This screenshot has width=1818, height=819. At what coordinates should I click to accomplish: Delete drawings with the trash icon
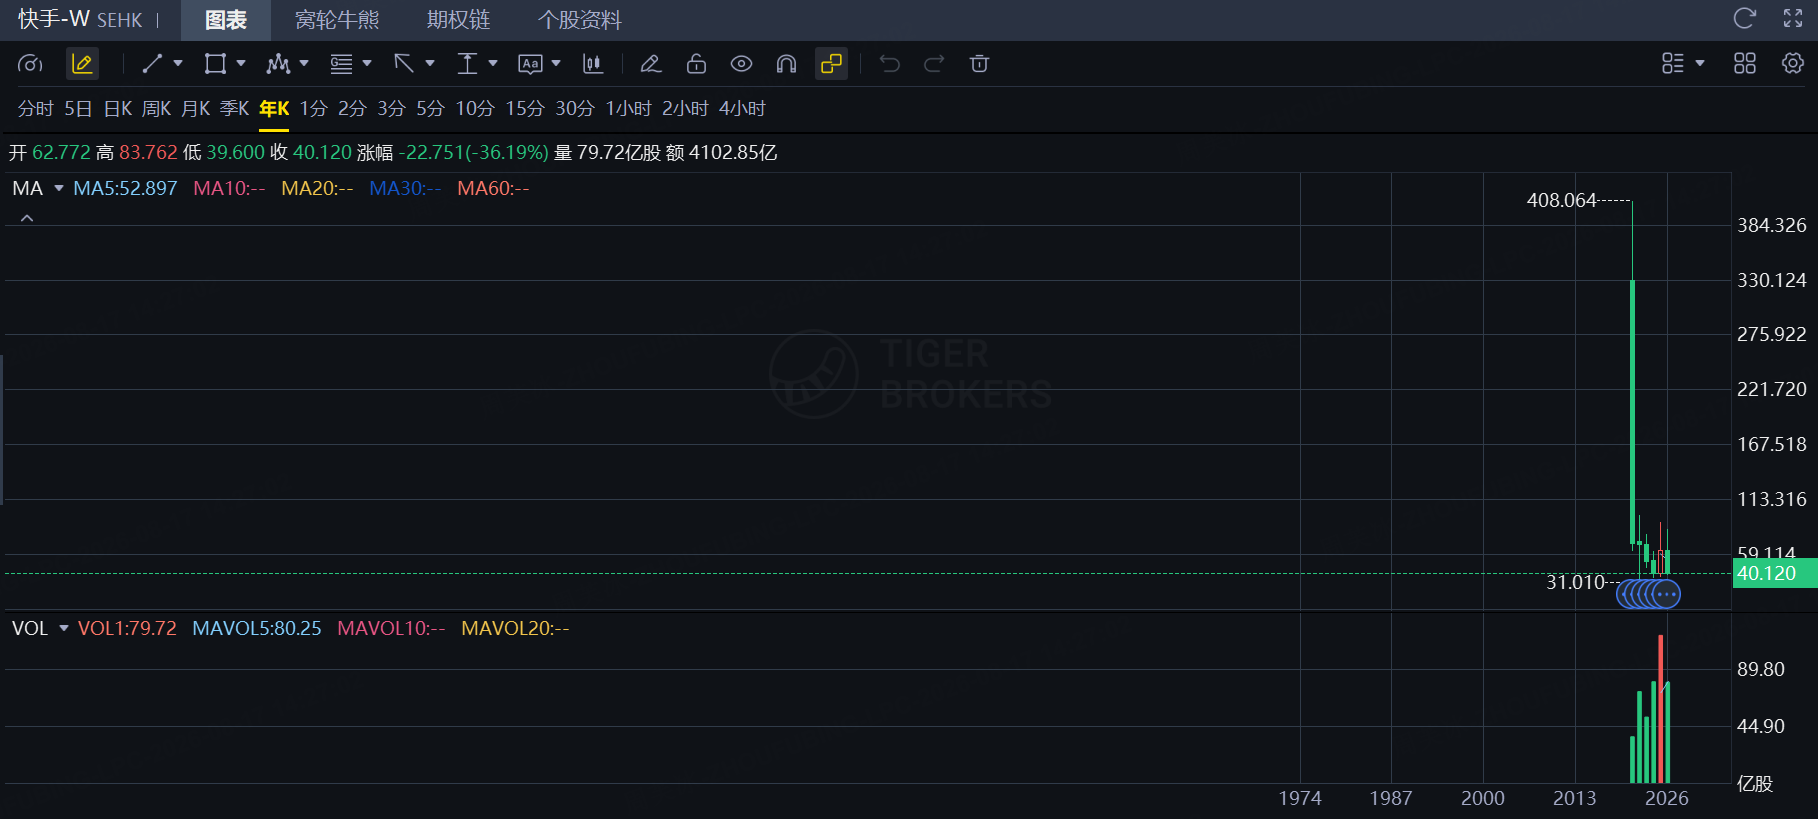click(x=979, y=64)
